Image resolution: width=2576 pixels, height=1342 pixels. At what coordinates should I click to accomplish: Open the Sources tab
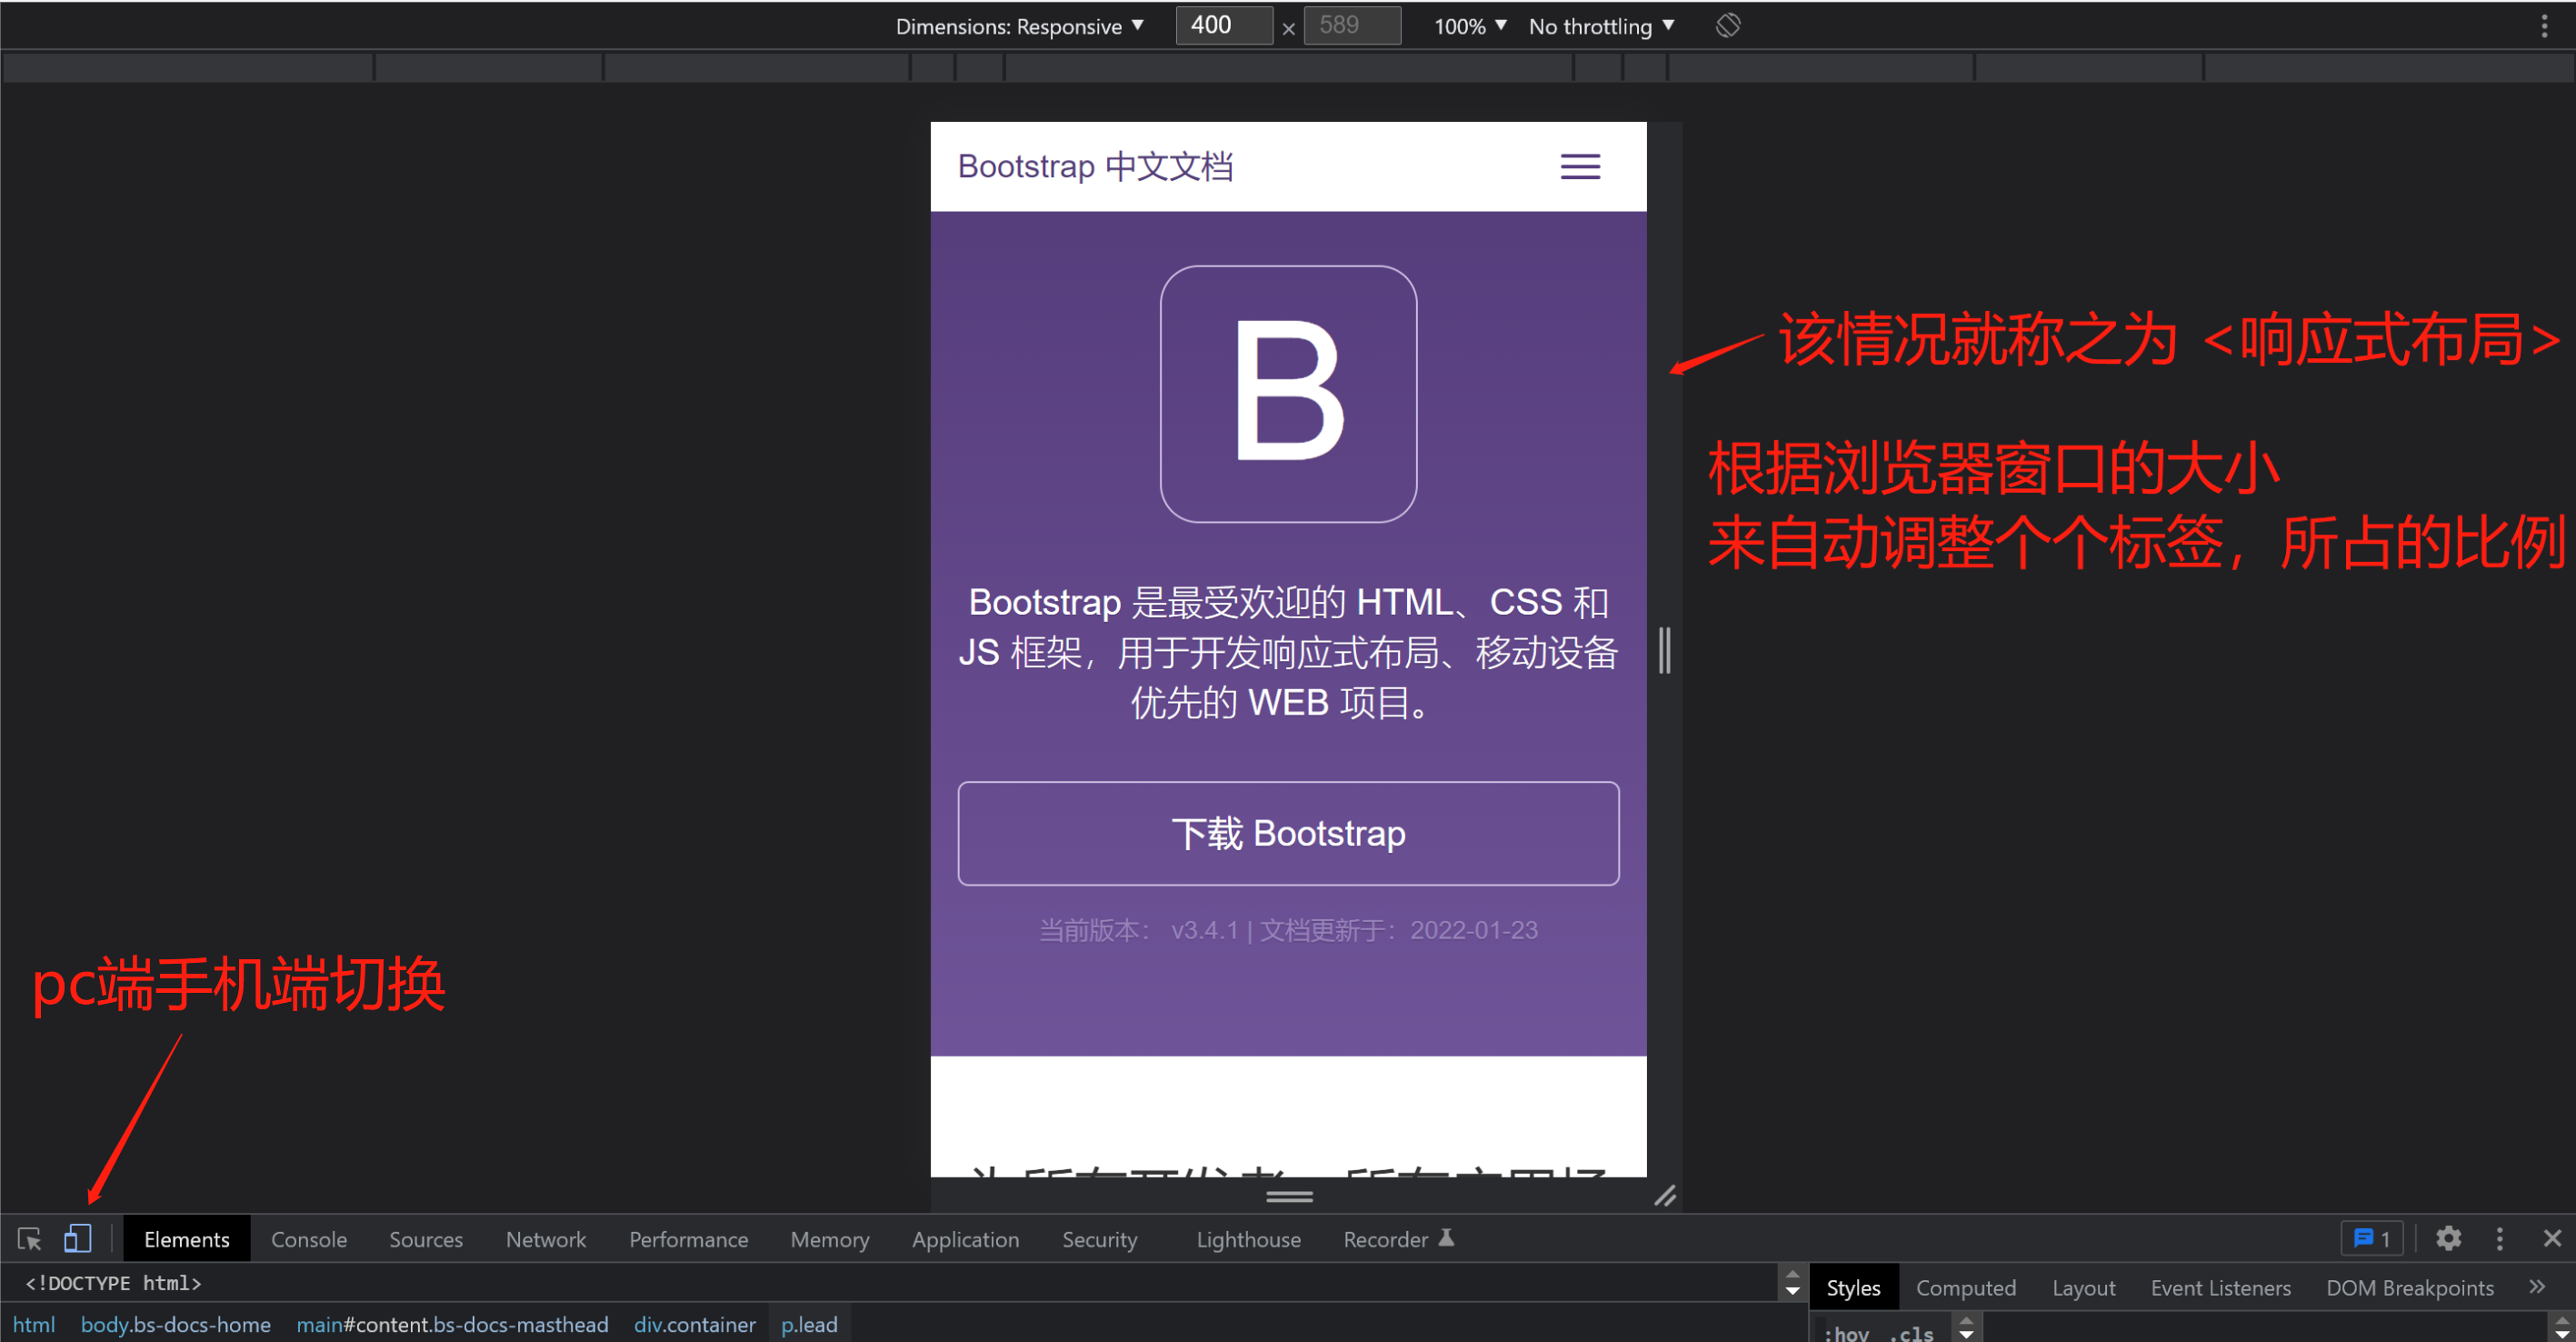click(426, 1239)
